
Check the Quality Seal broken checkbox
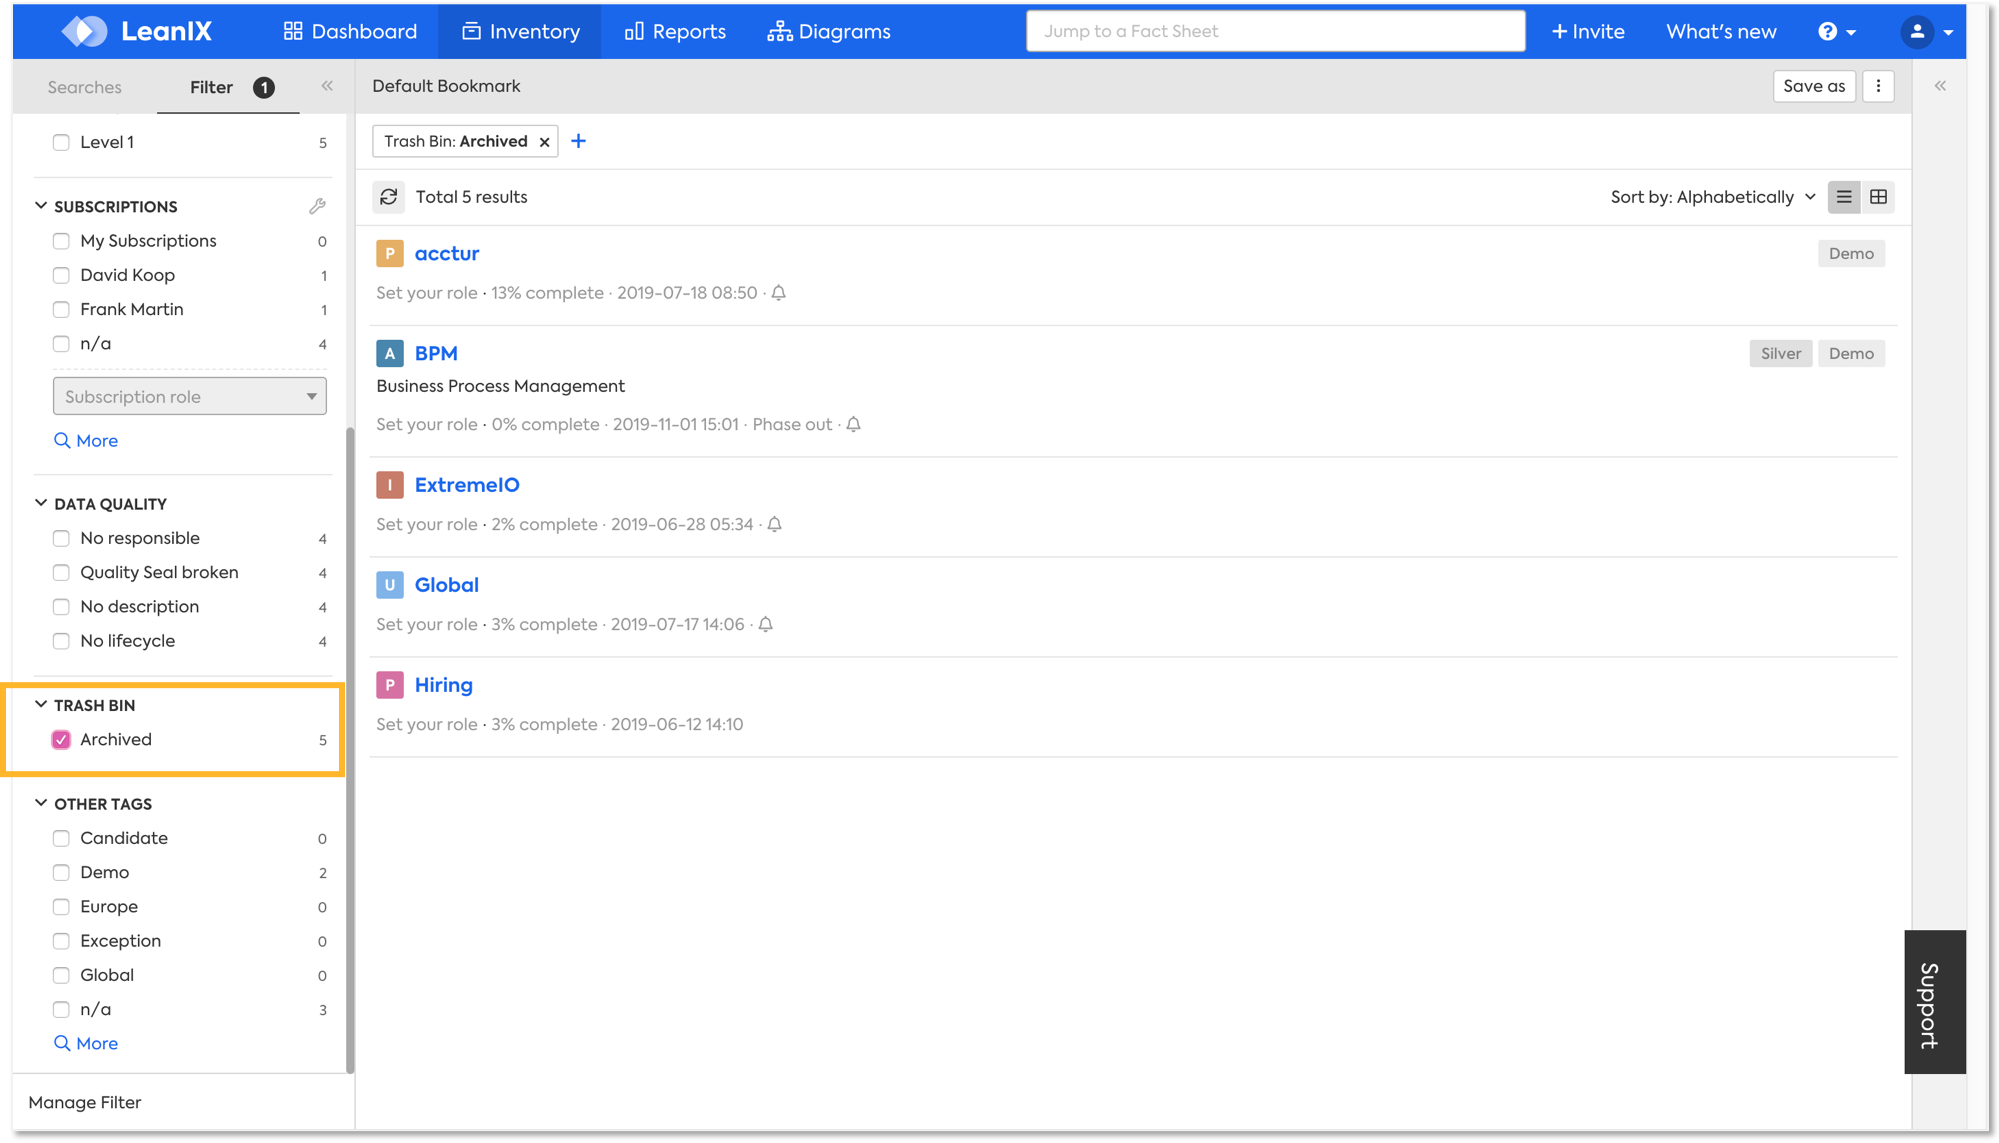click(61, 572)
